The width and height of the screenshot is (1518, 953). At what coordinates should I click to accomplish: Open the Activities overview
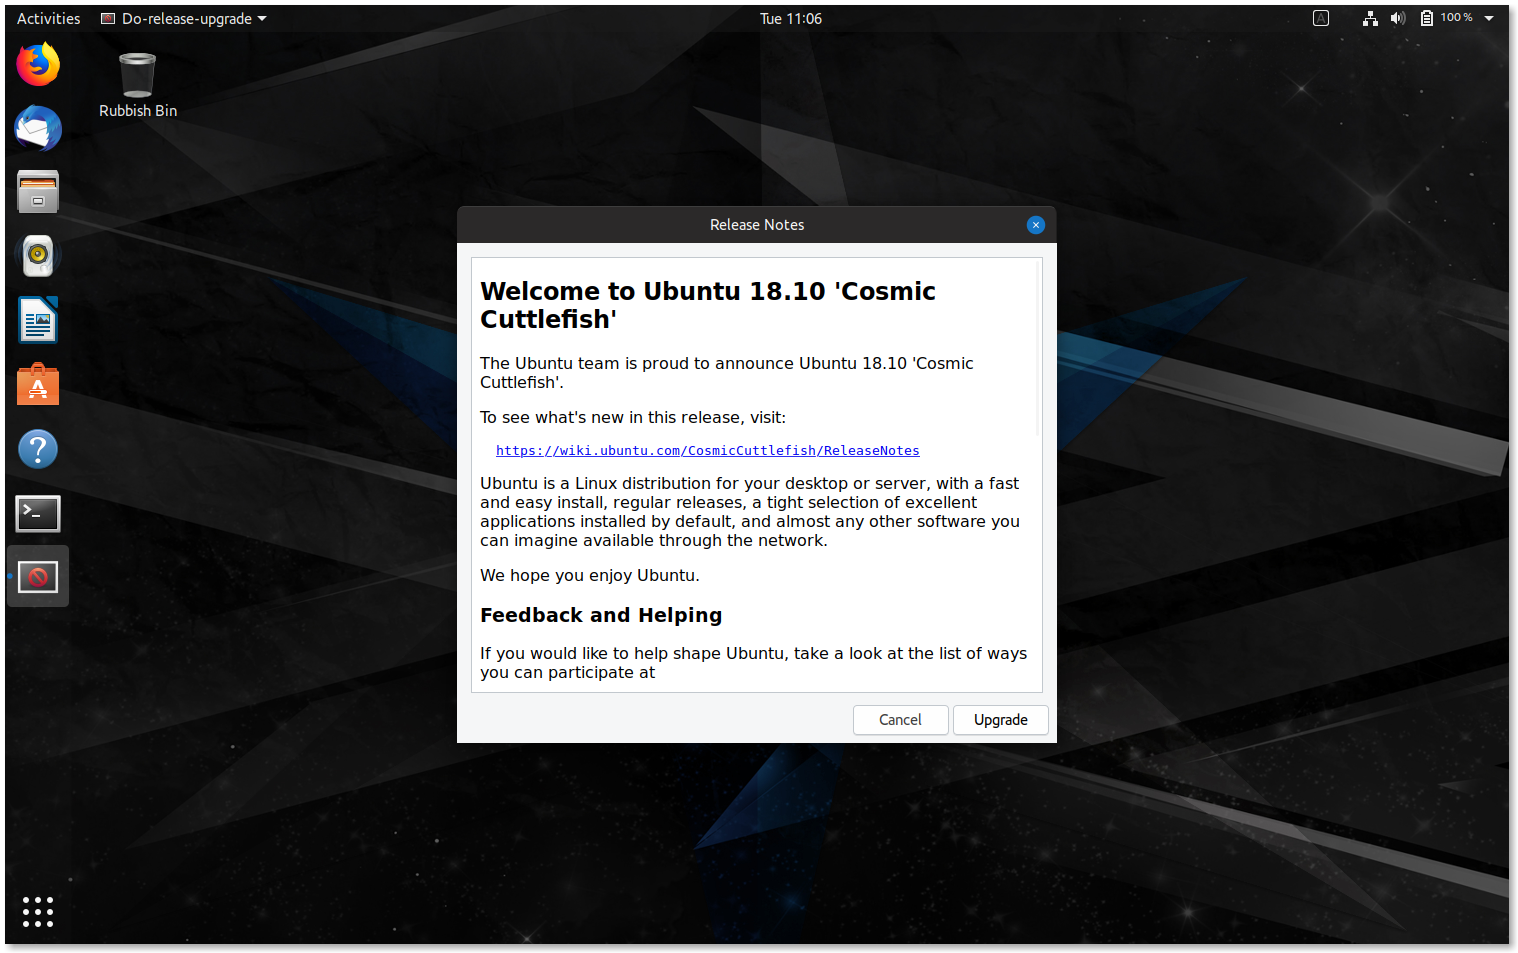48,18
